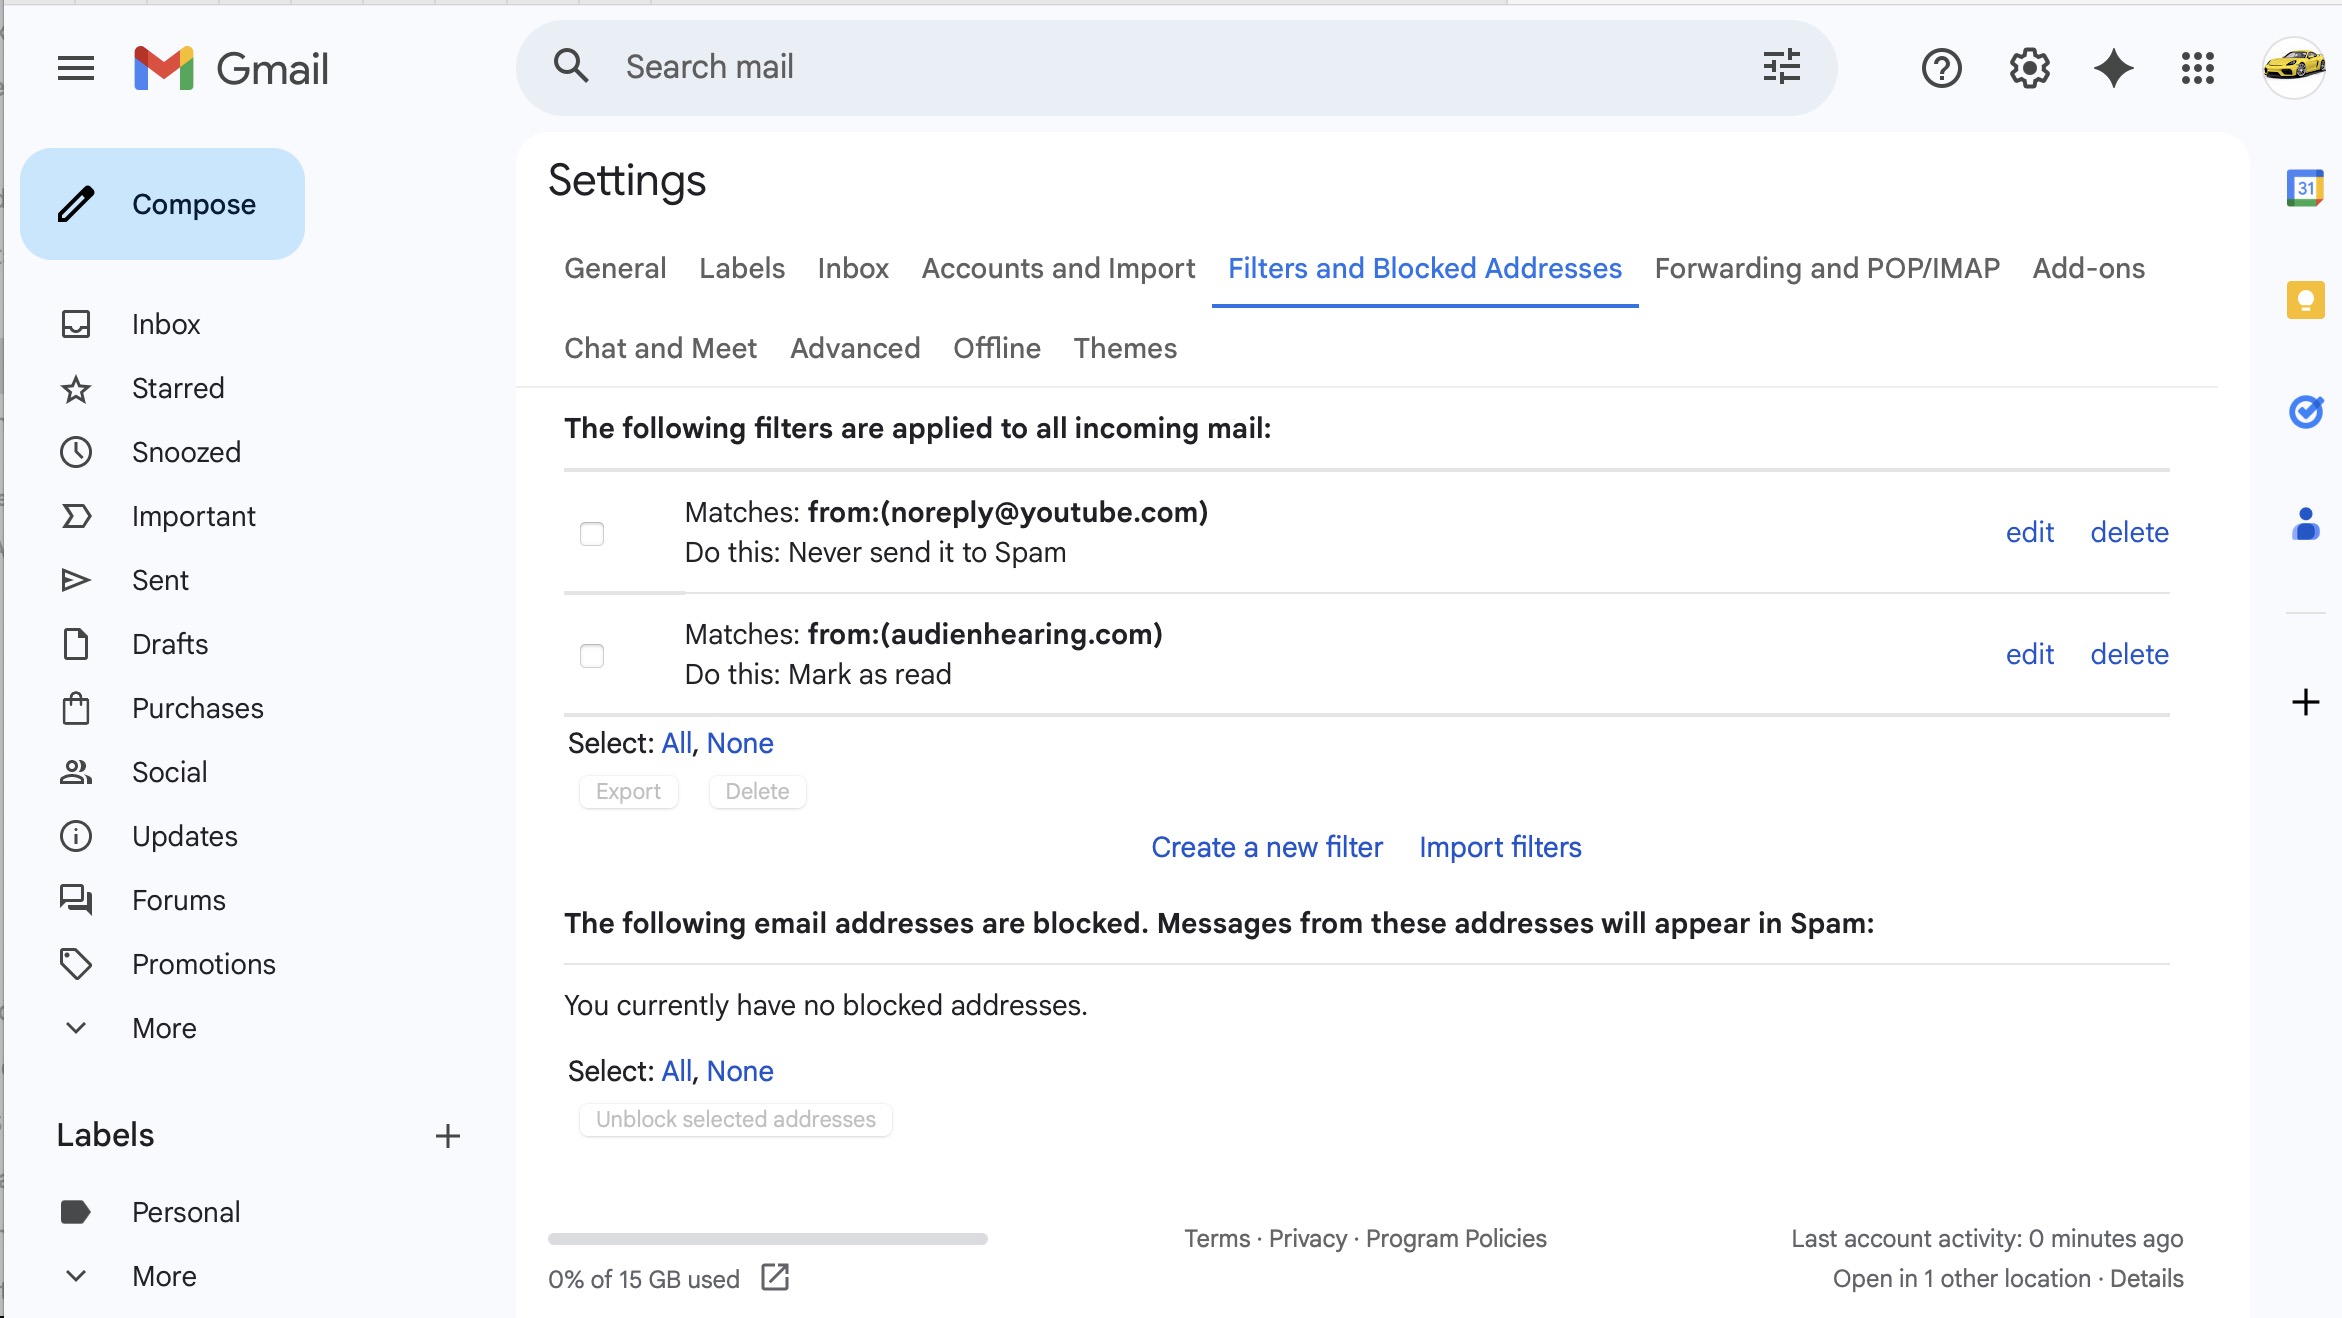The width and height of the screenshot is (2342, 1318).
Task: Check the audienhearing.com filter checkbox
Action: click(592, 655)
